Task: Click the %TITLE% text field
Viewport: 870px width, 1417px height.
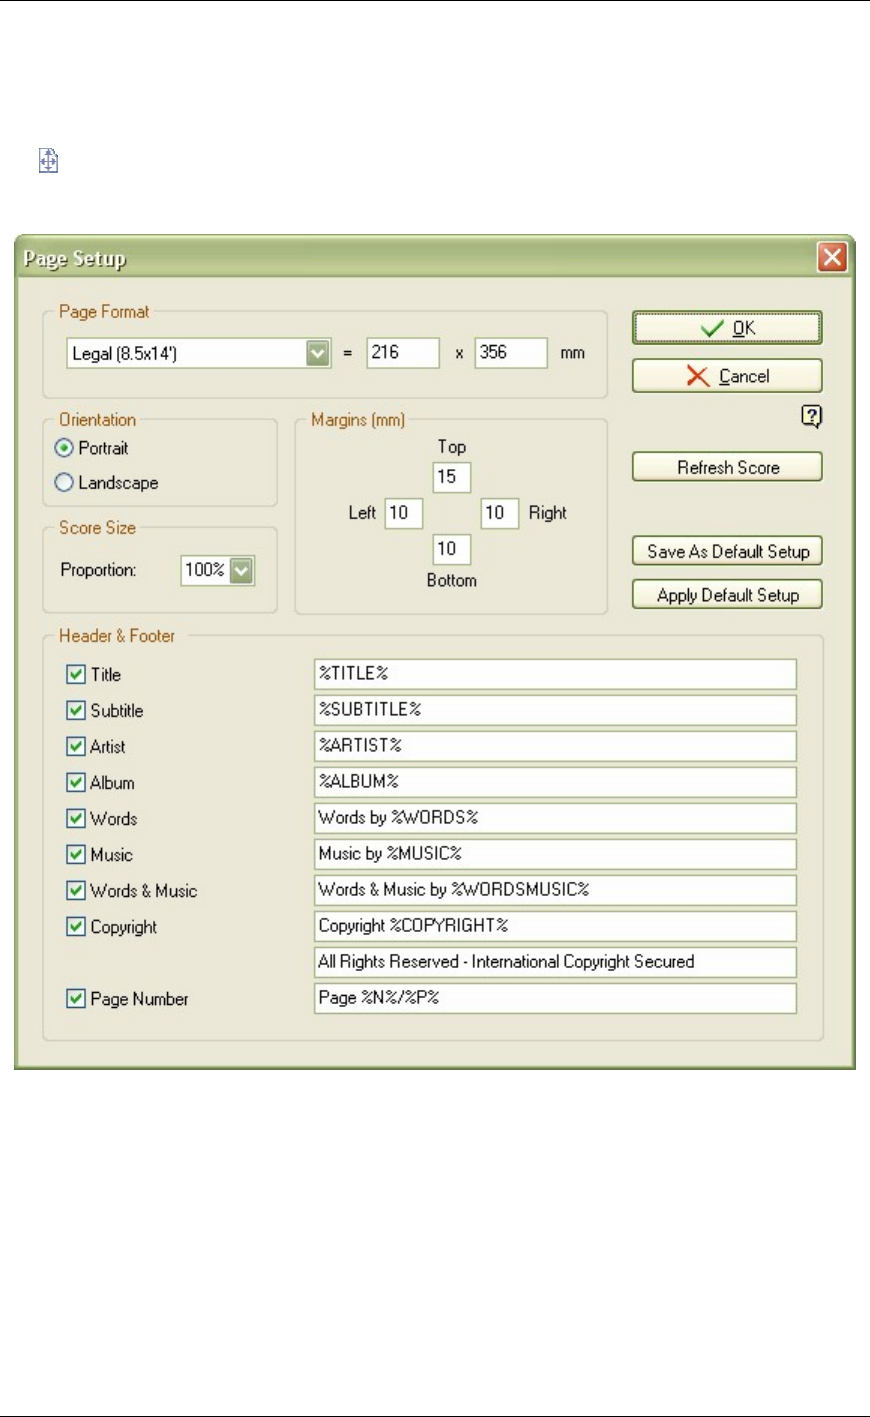Action: point(555,674)
